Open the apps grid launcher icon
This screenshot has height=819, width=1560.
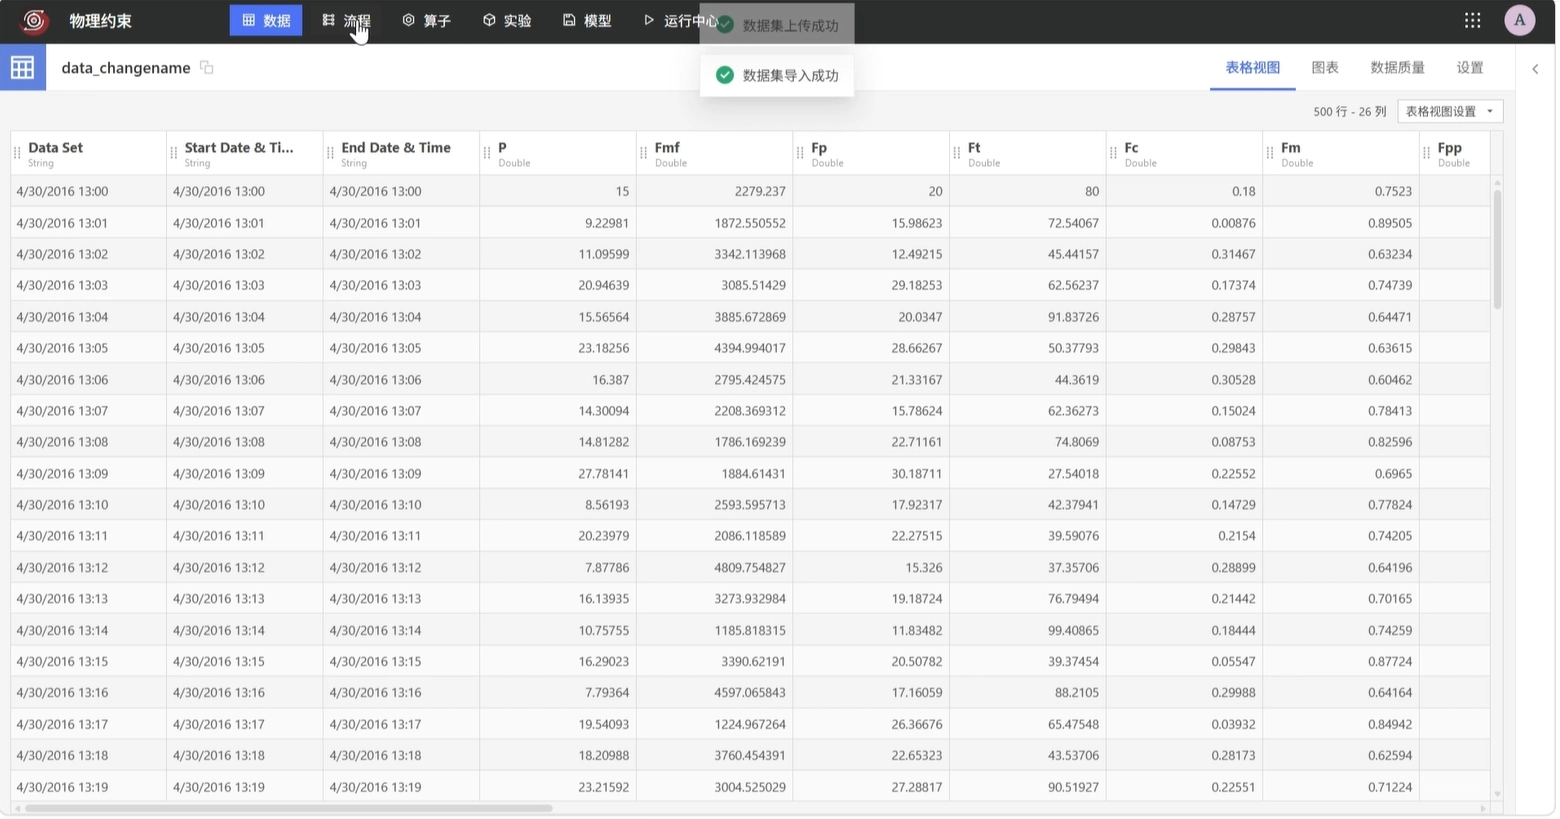(x=1472, y=20)
